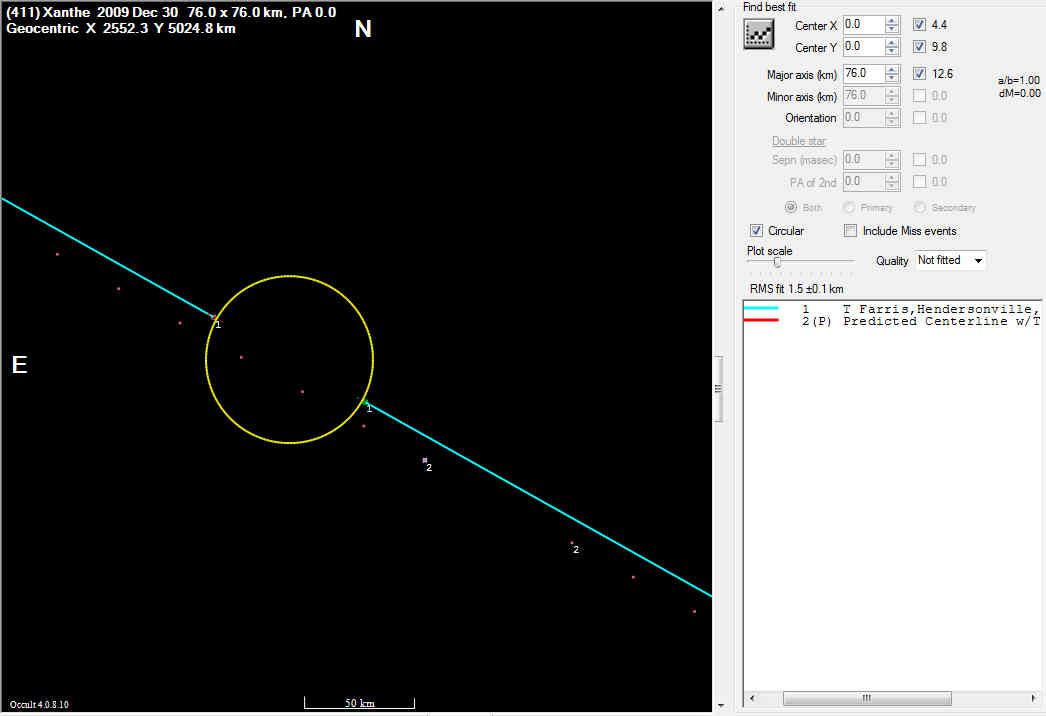Toggle the Center X fit checkbox

click(919, 25)
